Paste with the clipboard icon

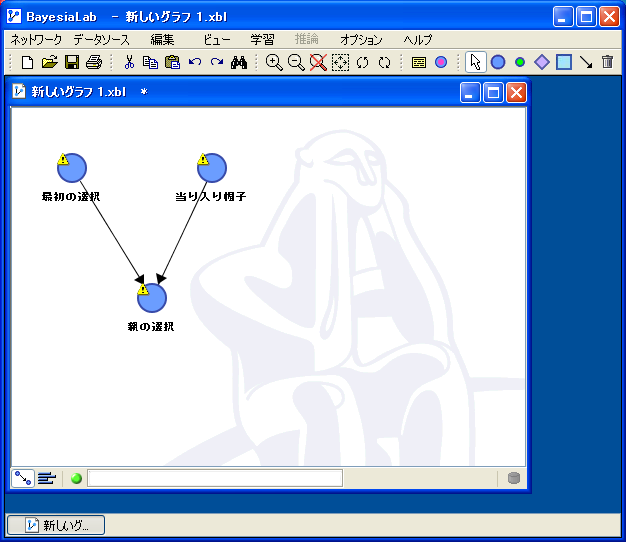[x=172, y=62]
